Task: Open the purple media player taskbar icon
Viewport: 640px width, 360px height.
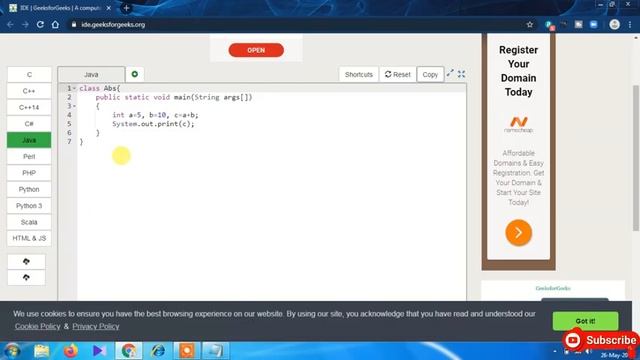Action: pyautogui.click(x=99, y=351)
